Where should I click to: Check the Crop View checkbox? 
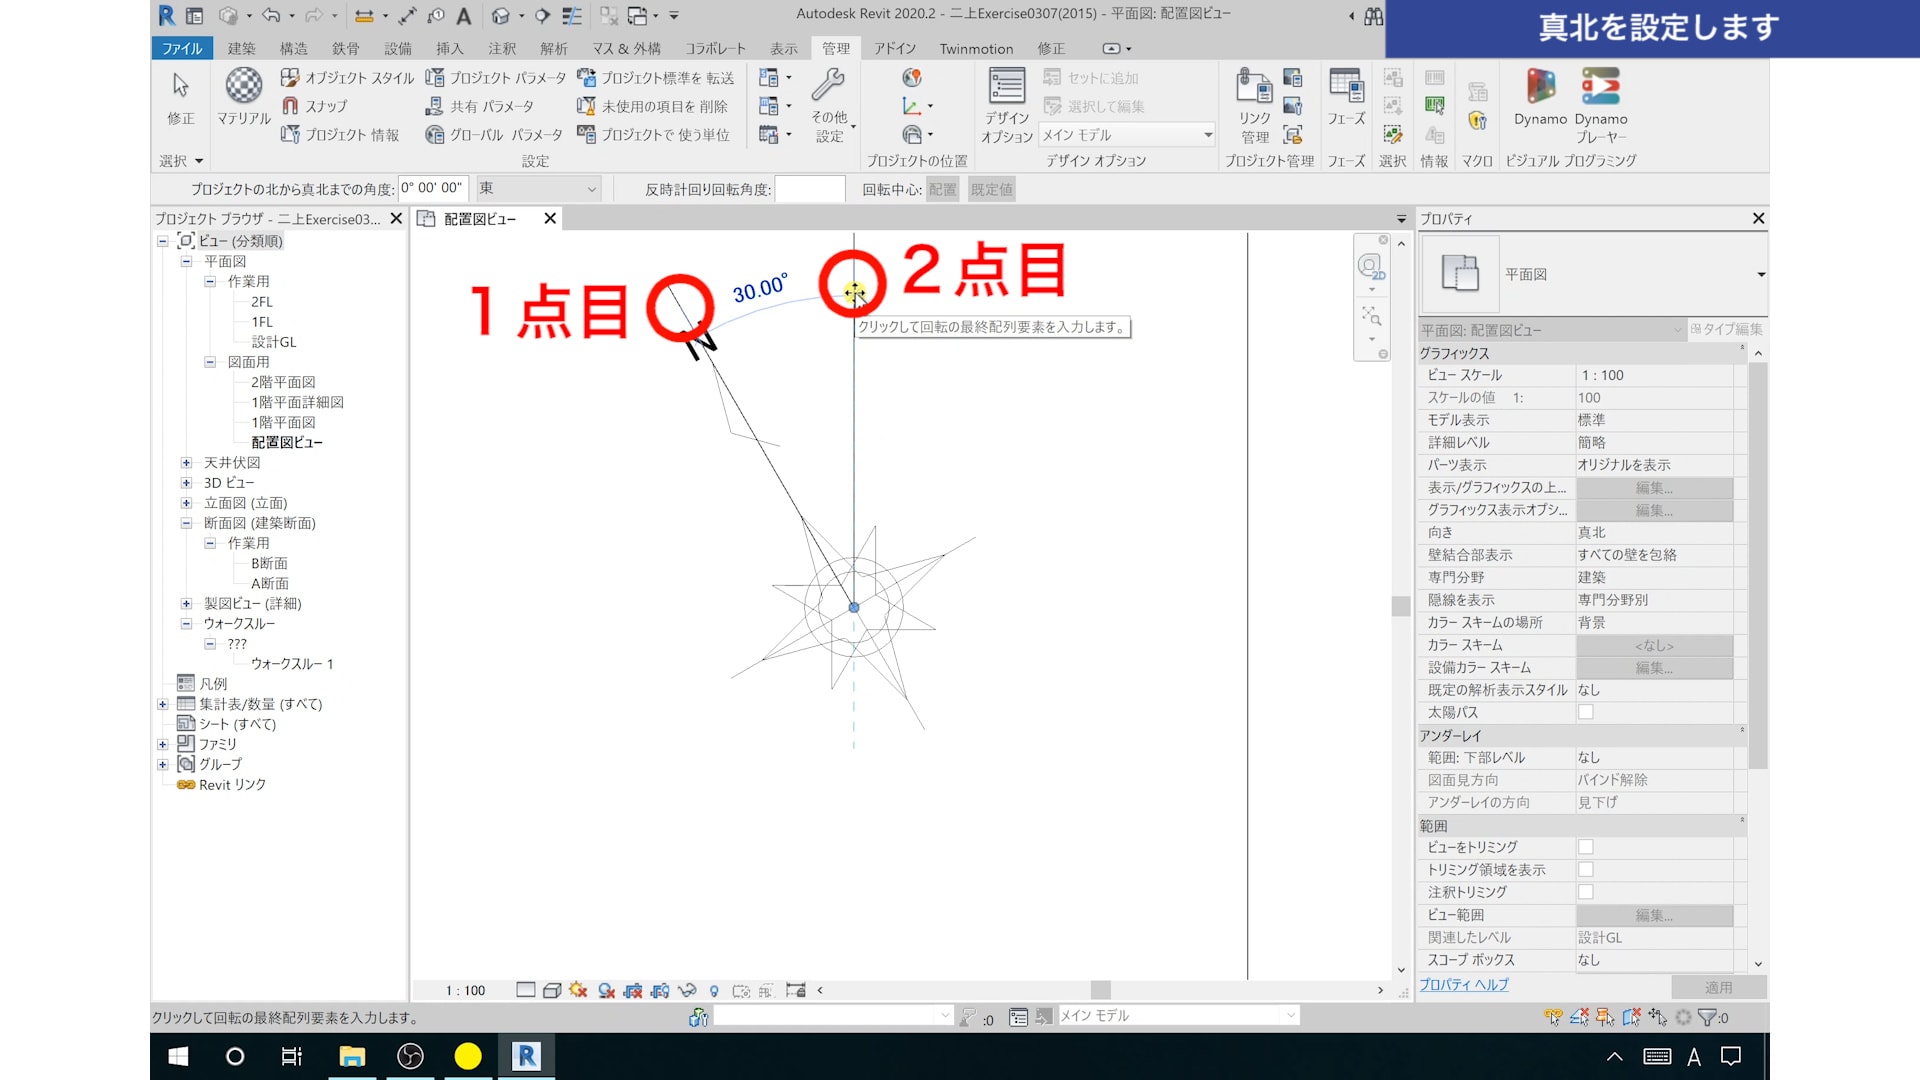pyautogui.click(x=1585, y=847)
